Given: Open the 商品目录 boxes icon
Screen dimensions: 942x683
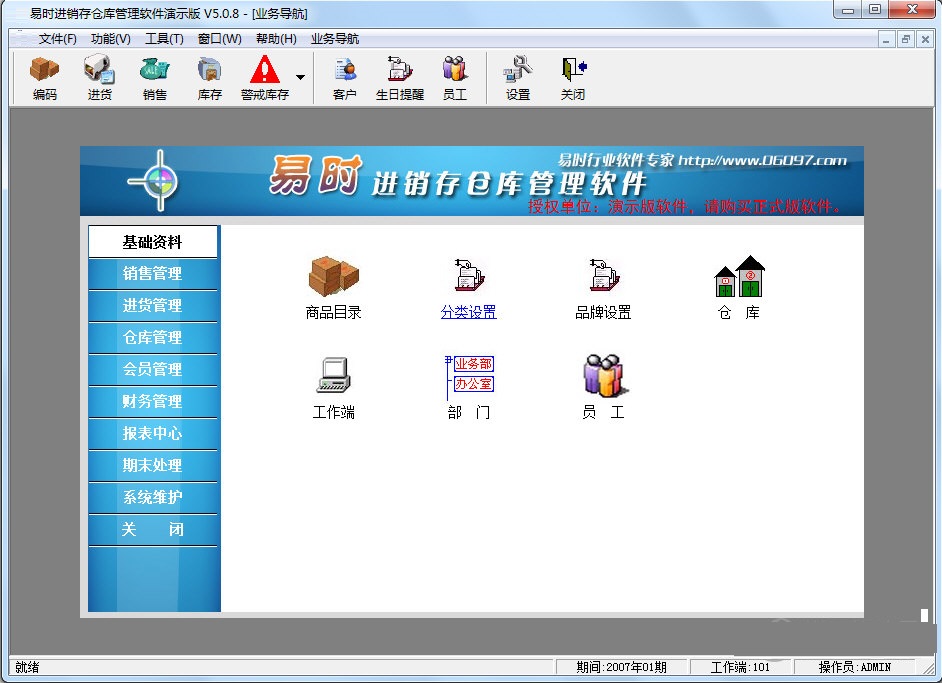Looking at the screenshot, I should 333,276.
